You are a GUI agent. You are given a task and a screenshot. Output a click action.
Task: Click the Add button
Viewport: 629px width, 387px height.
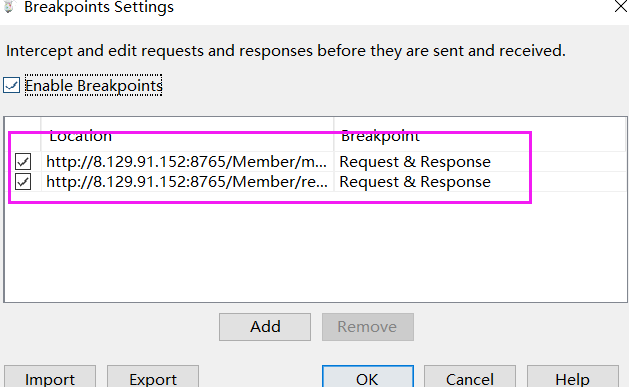click(265, 327)
